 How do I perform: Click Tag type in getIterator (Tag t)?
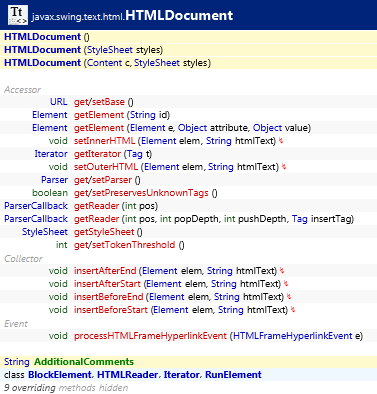(x=134, y=154)
